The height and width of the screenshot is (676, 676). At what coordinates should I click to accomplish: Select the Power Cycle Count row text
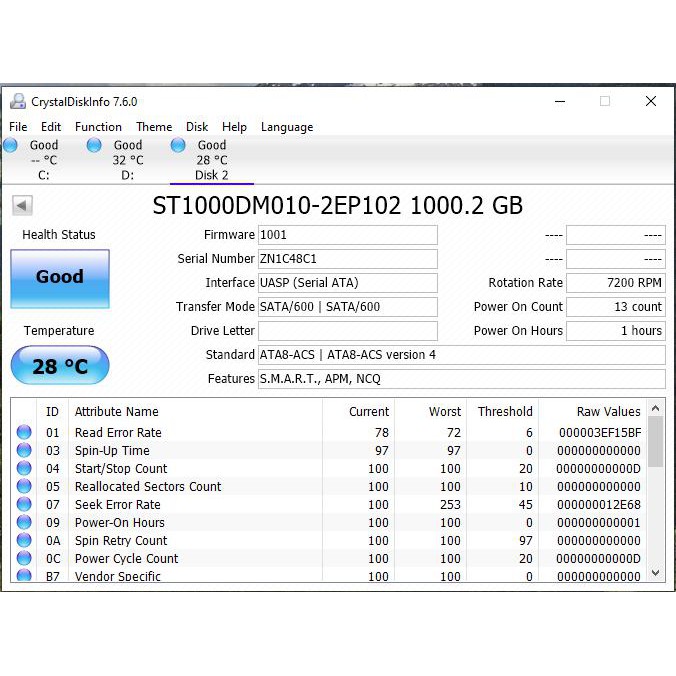tap(126, 558)
